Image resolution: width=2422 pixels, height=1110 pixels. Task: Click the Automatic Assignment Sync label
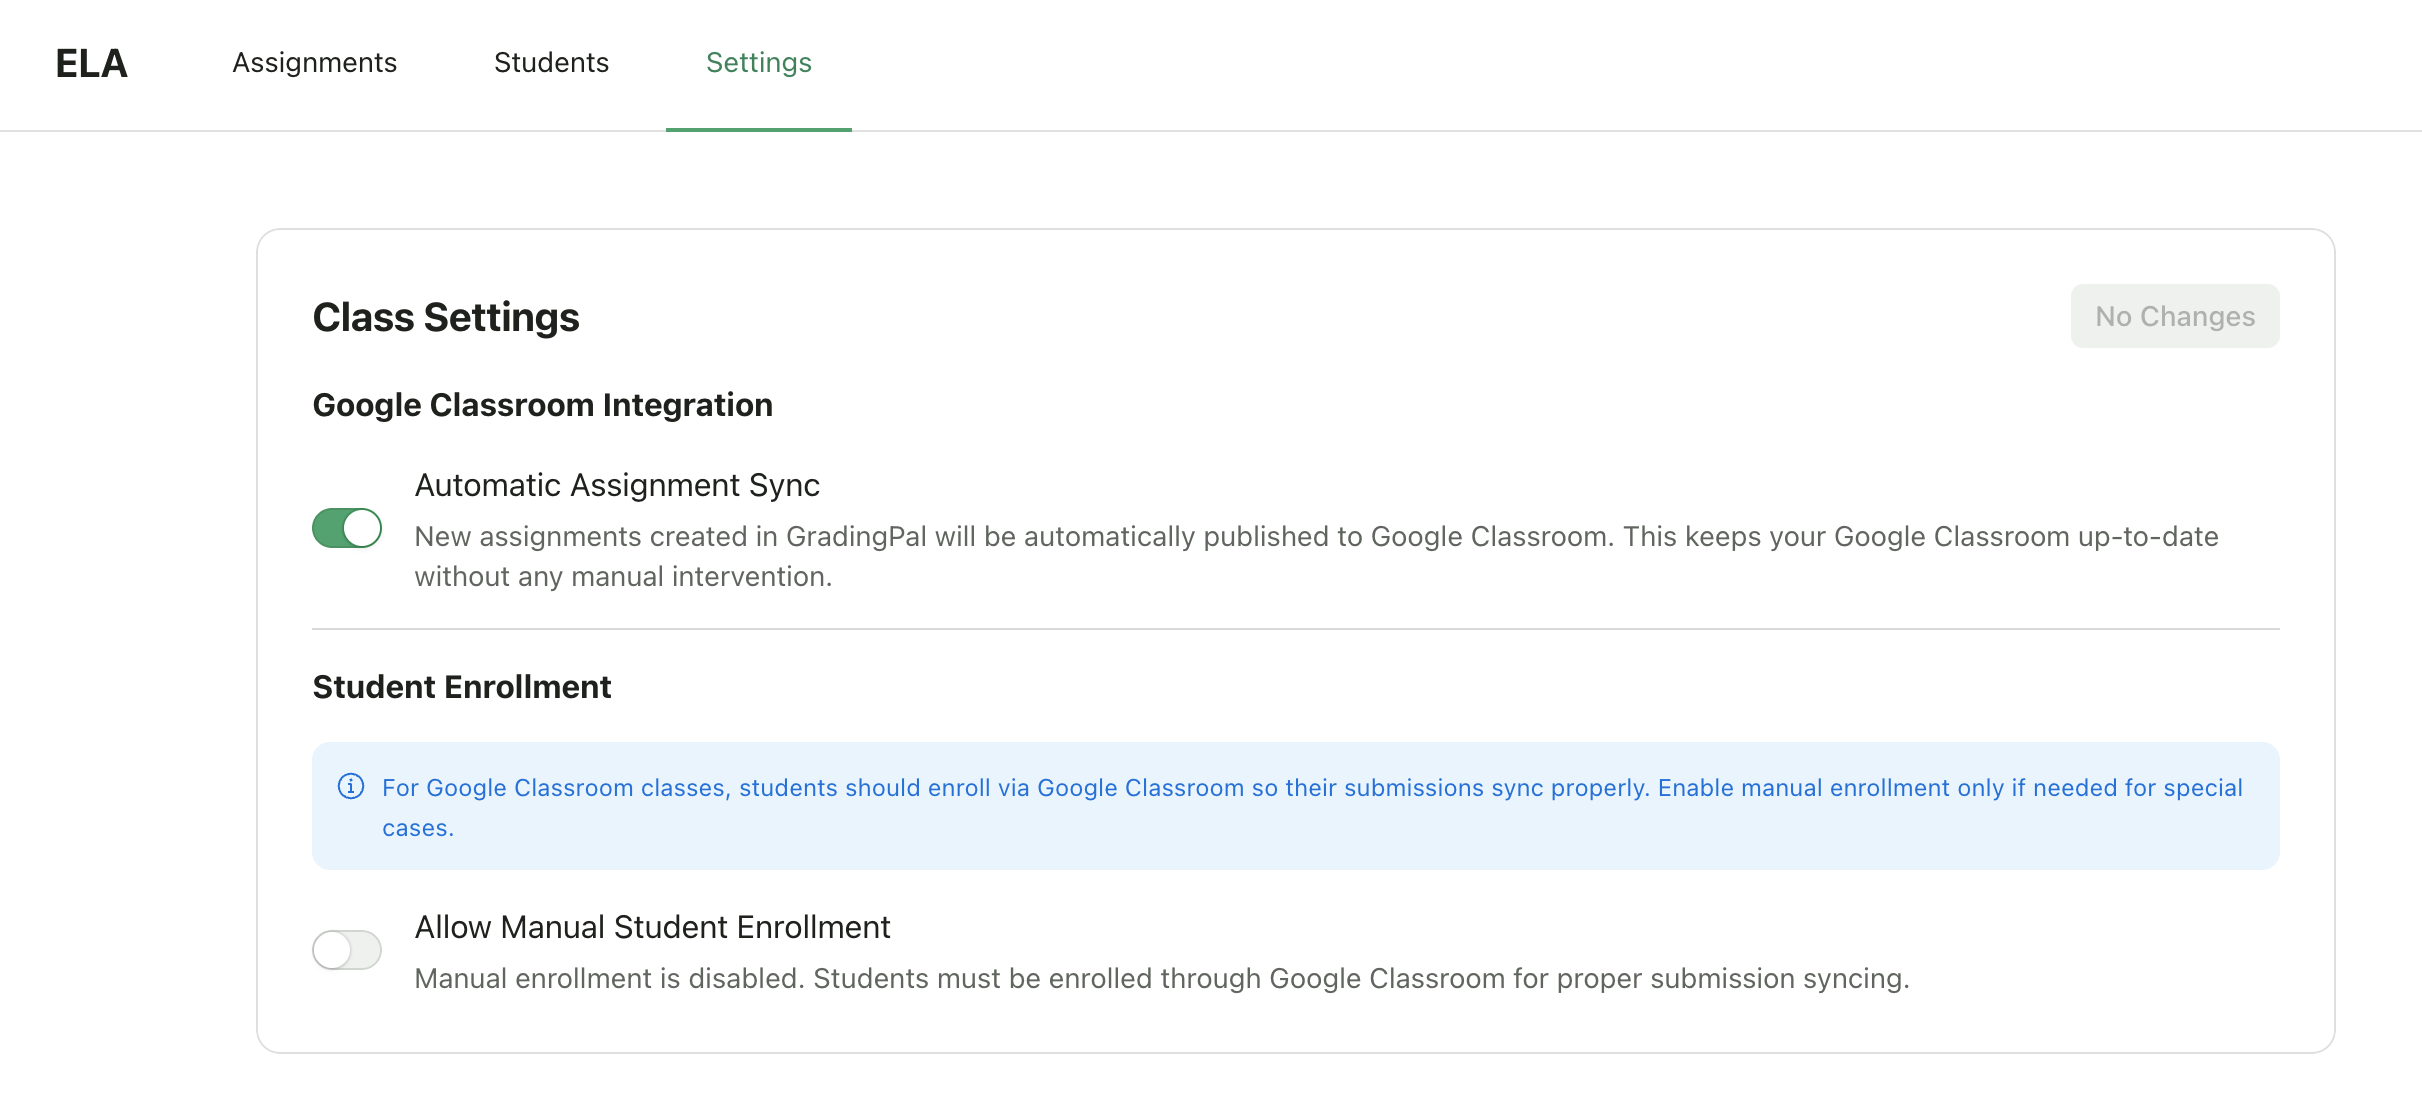click(617, 485)
